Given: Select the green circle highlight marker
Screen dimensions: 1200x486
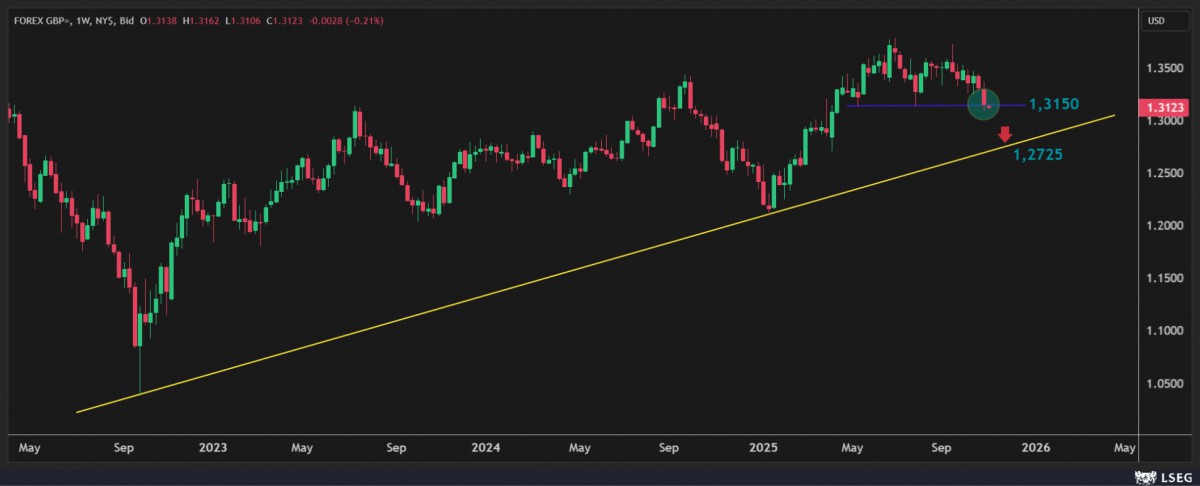Looking at the screenshot, I should tap(984, 103).
